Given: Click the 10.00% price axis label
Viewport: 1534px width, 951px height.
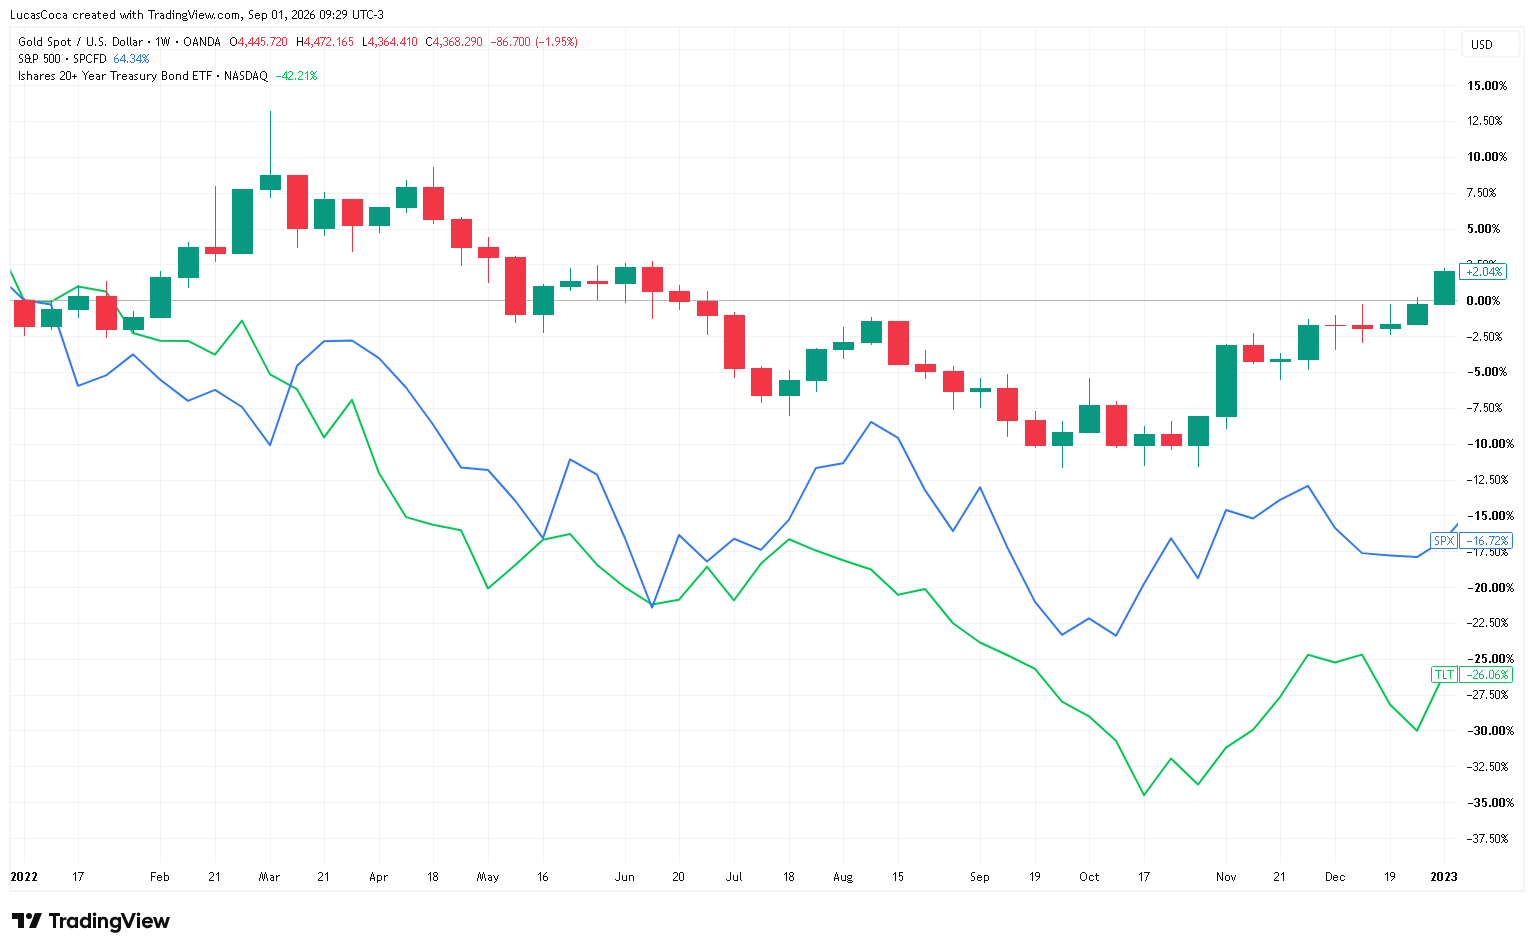Looking at the screenshot, I should pos(1487,157).
